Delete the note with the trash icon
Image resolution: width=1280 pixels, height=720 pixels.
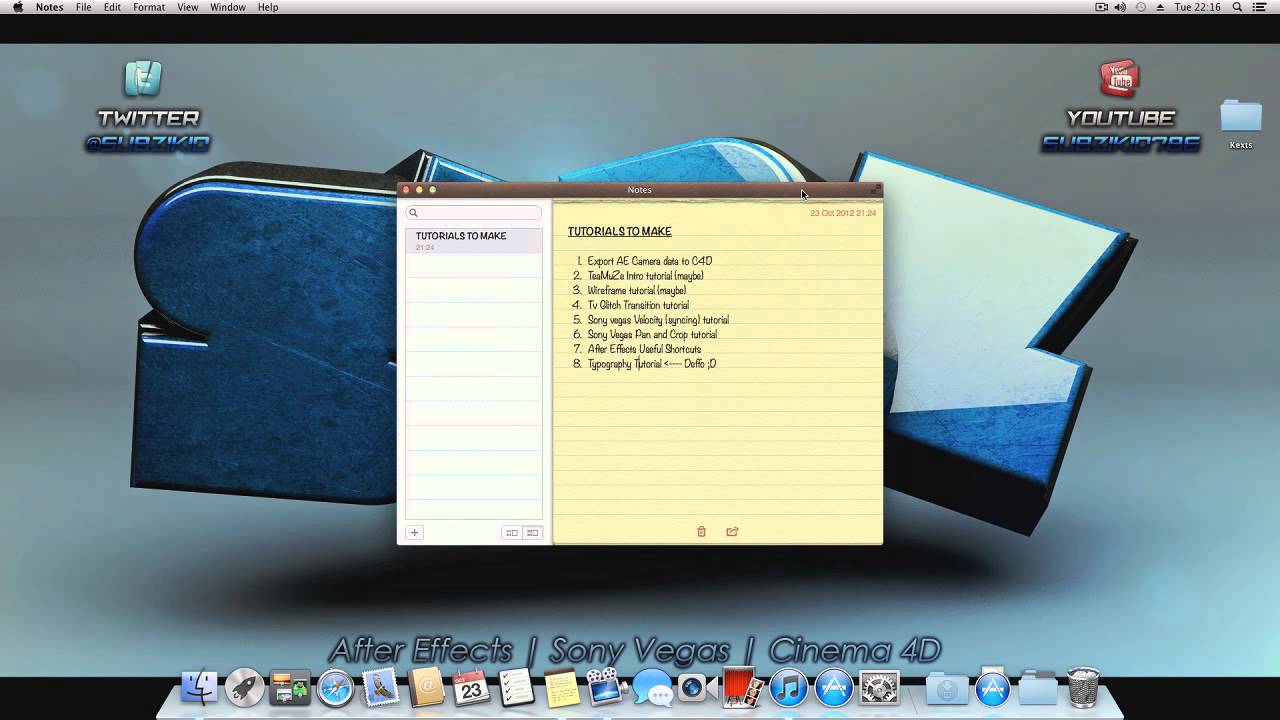tap(701, 532)
